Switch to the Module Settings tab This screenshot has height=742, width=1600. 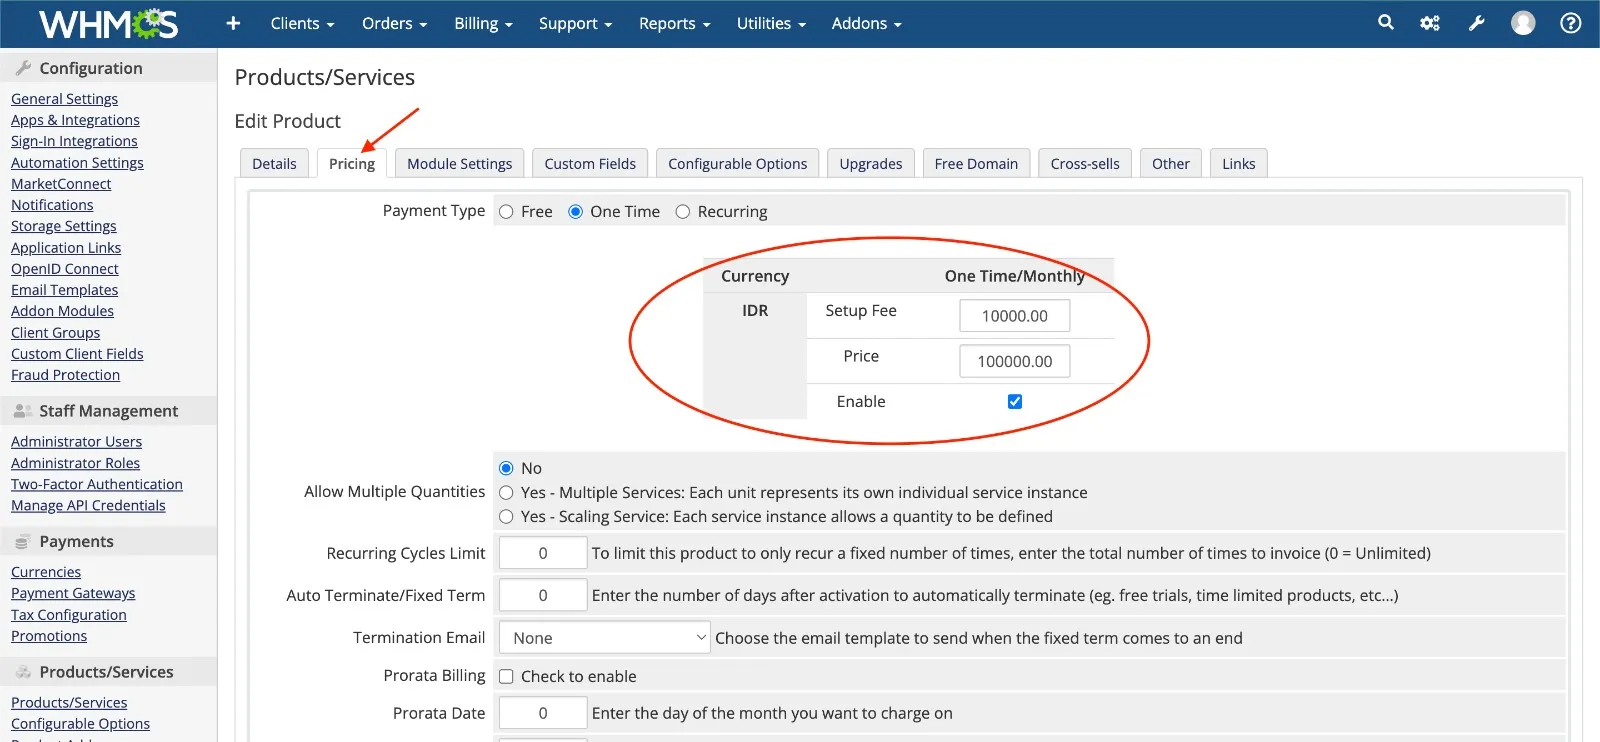(x=459, y=164)
